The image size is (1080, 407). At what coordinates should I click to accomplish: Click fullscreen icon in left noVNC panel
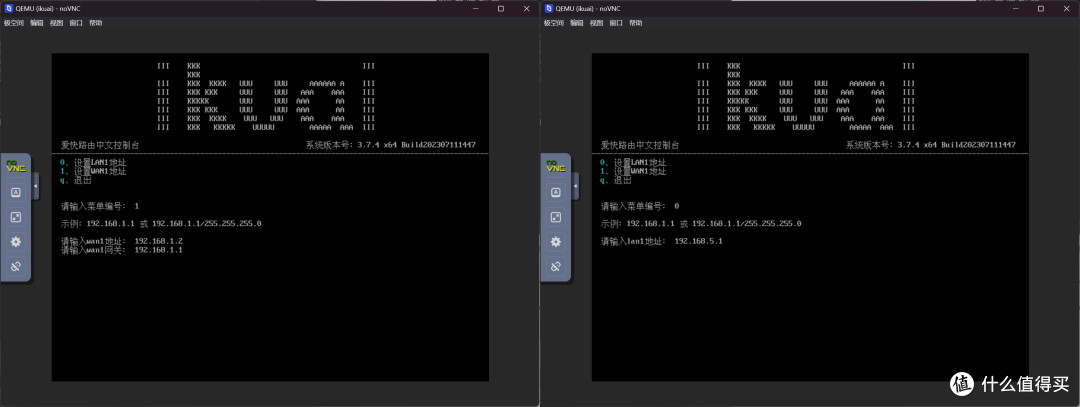15,218
